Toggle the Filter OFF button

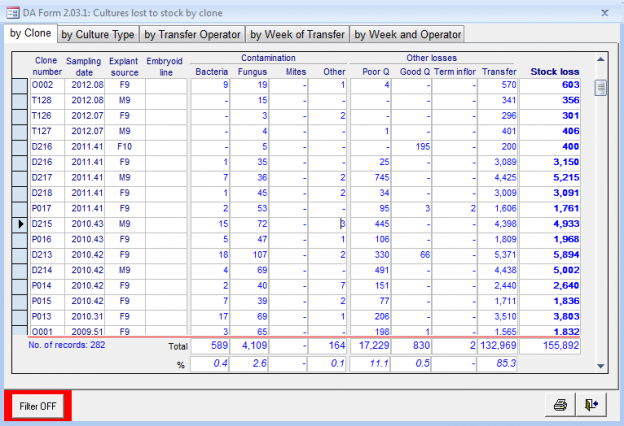[38, 405]
